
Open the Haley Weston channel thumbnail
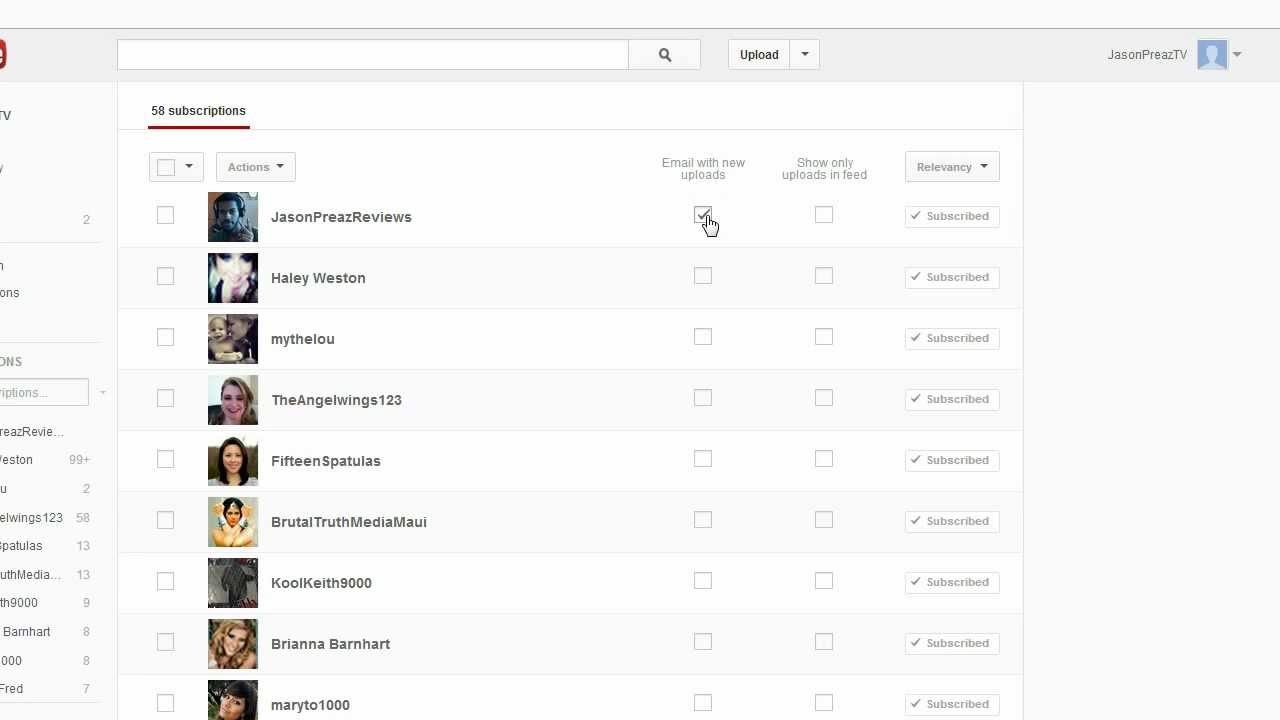click(x=233, y=278)
